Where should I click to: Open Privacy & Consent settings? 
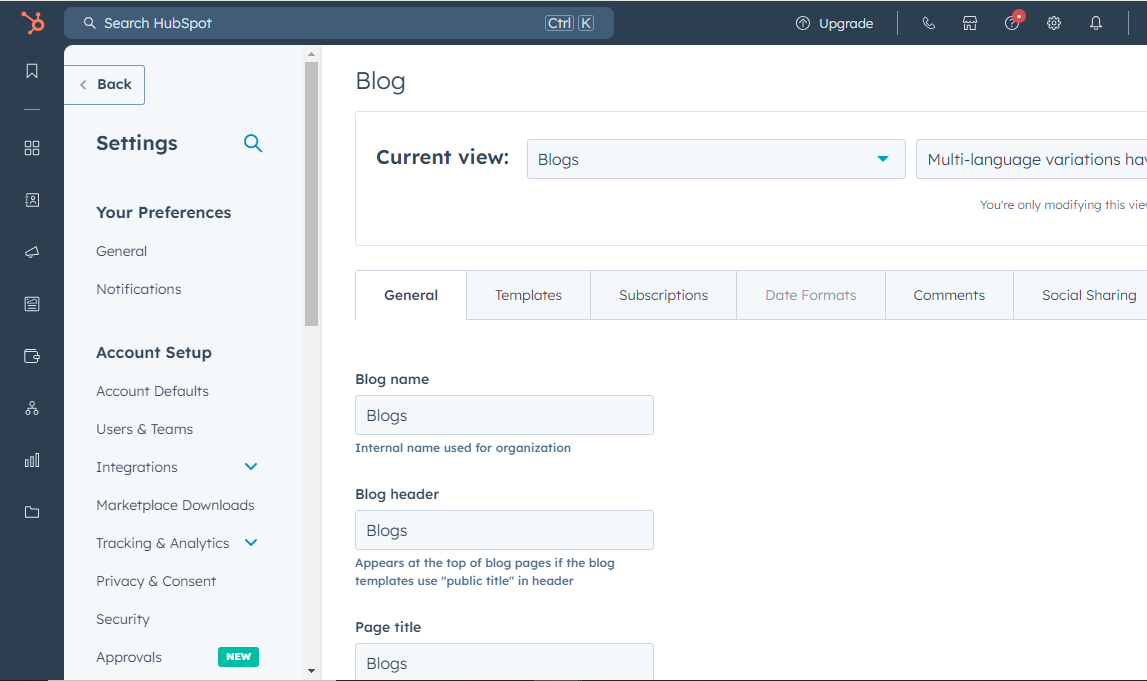coord(156,582)
